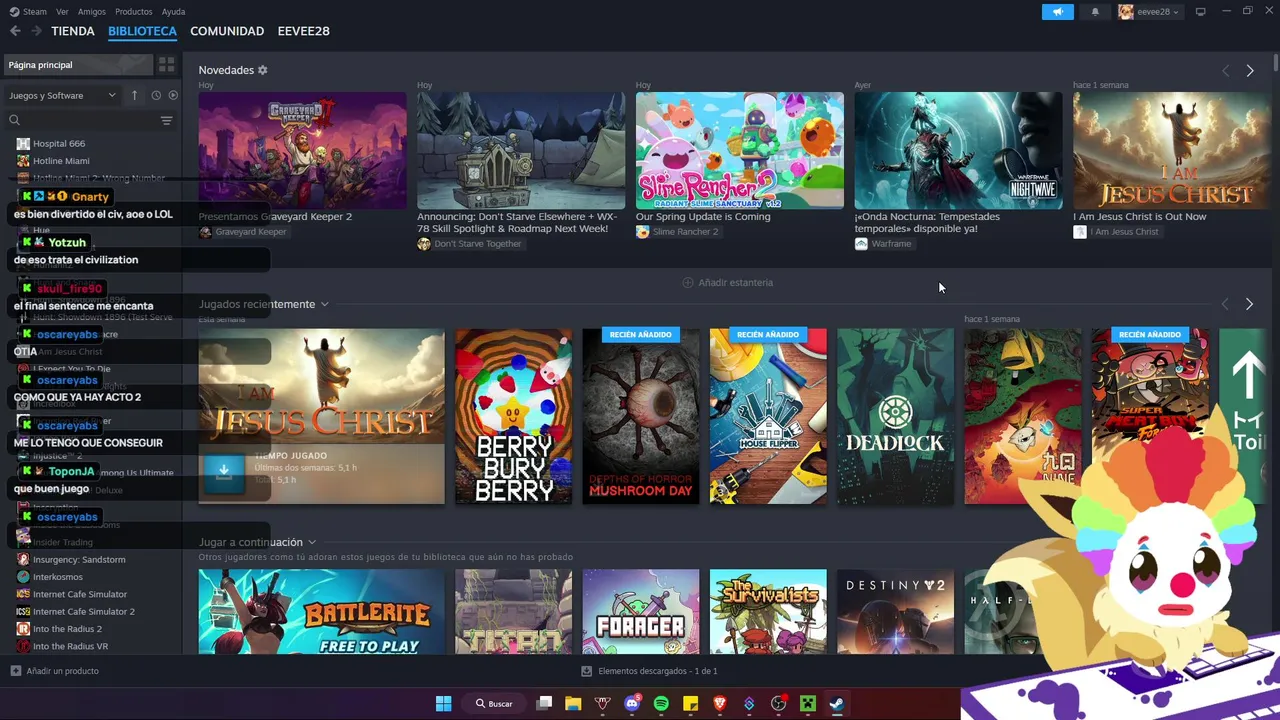Open File Explorer from the taskbar
The image size is (1280, 720).
pos(573,704)
